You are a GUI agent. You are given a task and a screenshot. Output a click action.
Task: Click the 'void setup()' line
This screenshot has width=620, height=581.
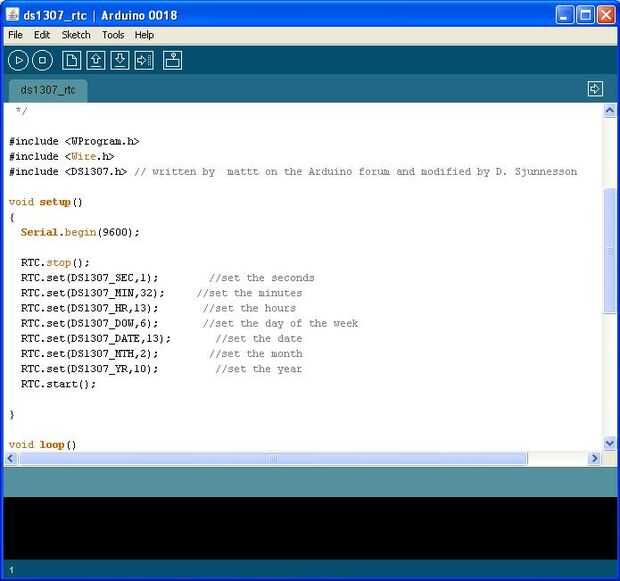click(45, 202)
